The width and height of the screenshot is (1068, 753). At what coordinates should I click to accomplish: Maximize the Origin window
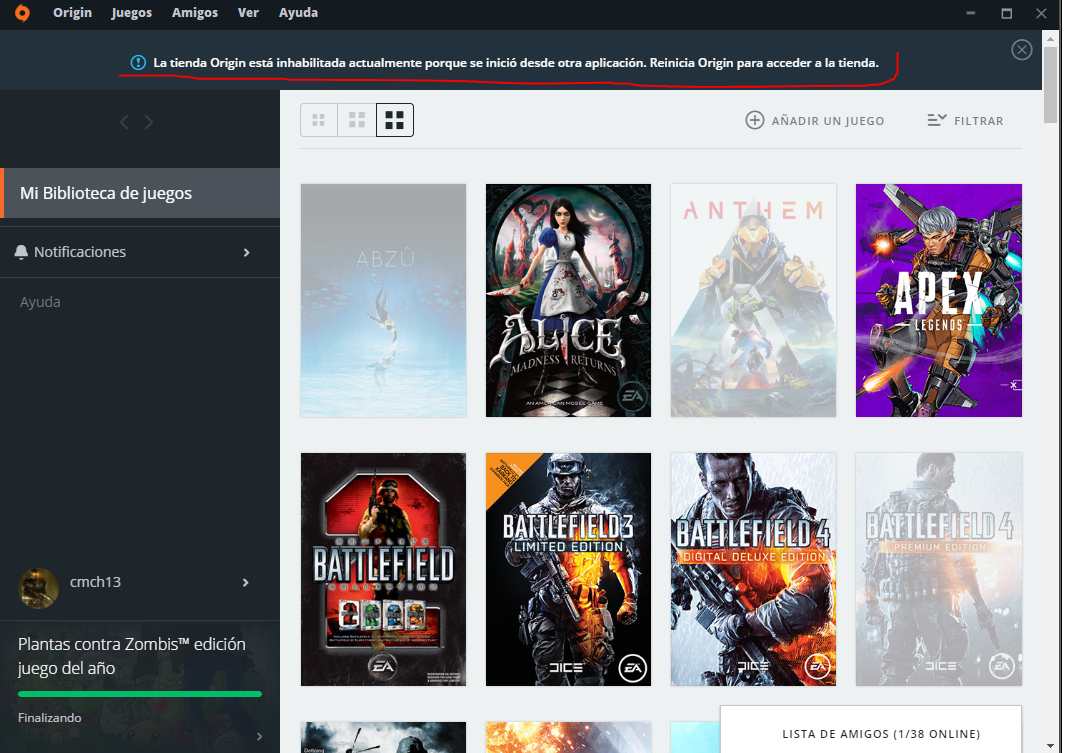pyautogui.click(x=1006, y=13)
